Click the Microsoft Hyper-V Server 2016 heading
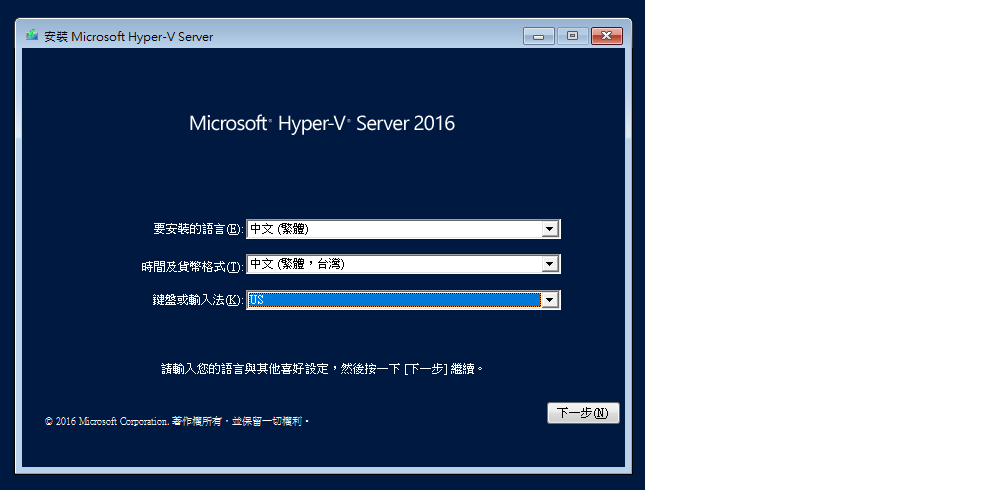This screenshot has width=999, height=490. (322, 123)
